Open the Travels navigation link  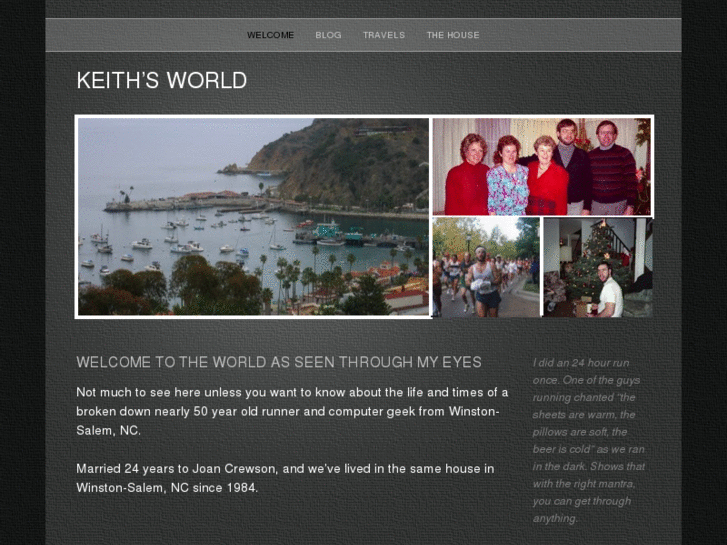[384, 35]
